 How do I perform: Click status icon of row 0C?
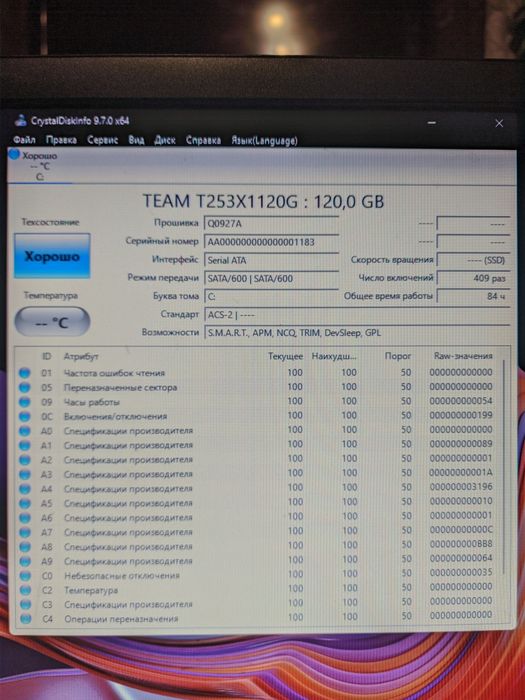pyautogui.click(x=25, y=417)
